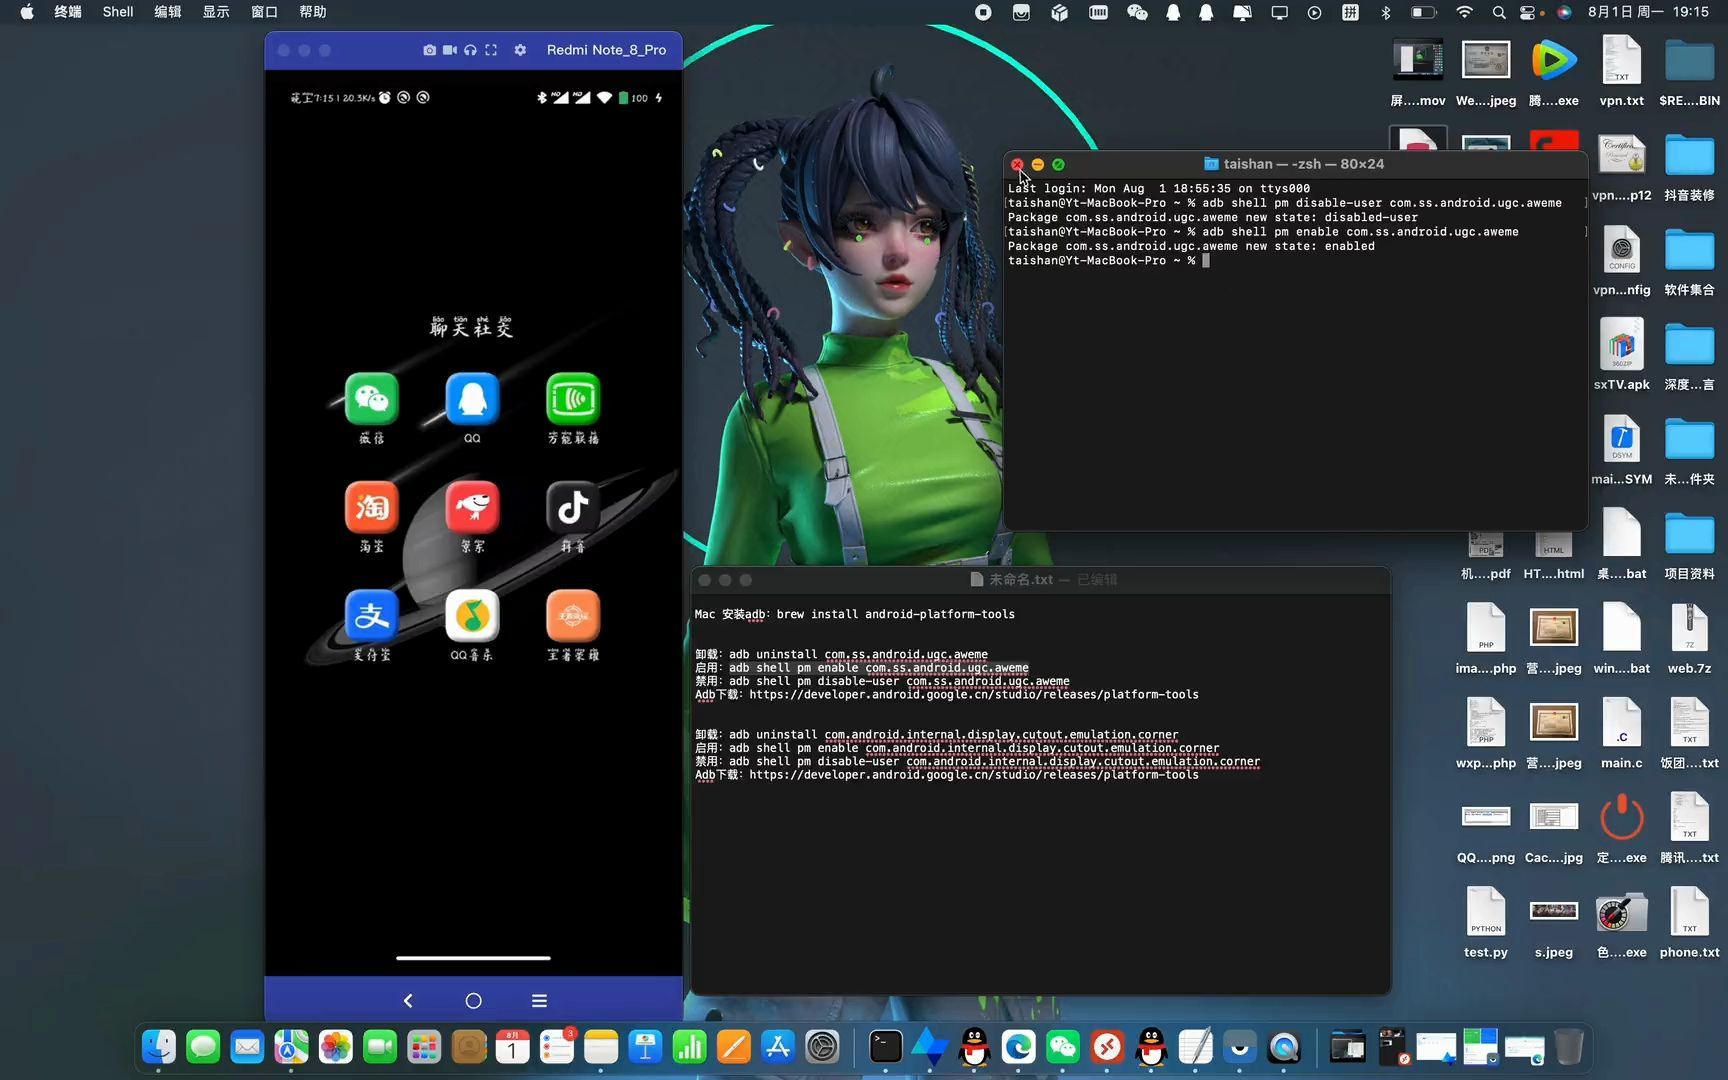Image resolution: width=1728 pixels, height=1080 pixels.
Task: Open the 拼 input source menu
Action: coord(1350,12)
